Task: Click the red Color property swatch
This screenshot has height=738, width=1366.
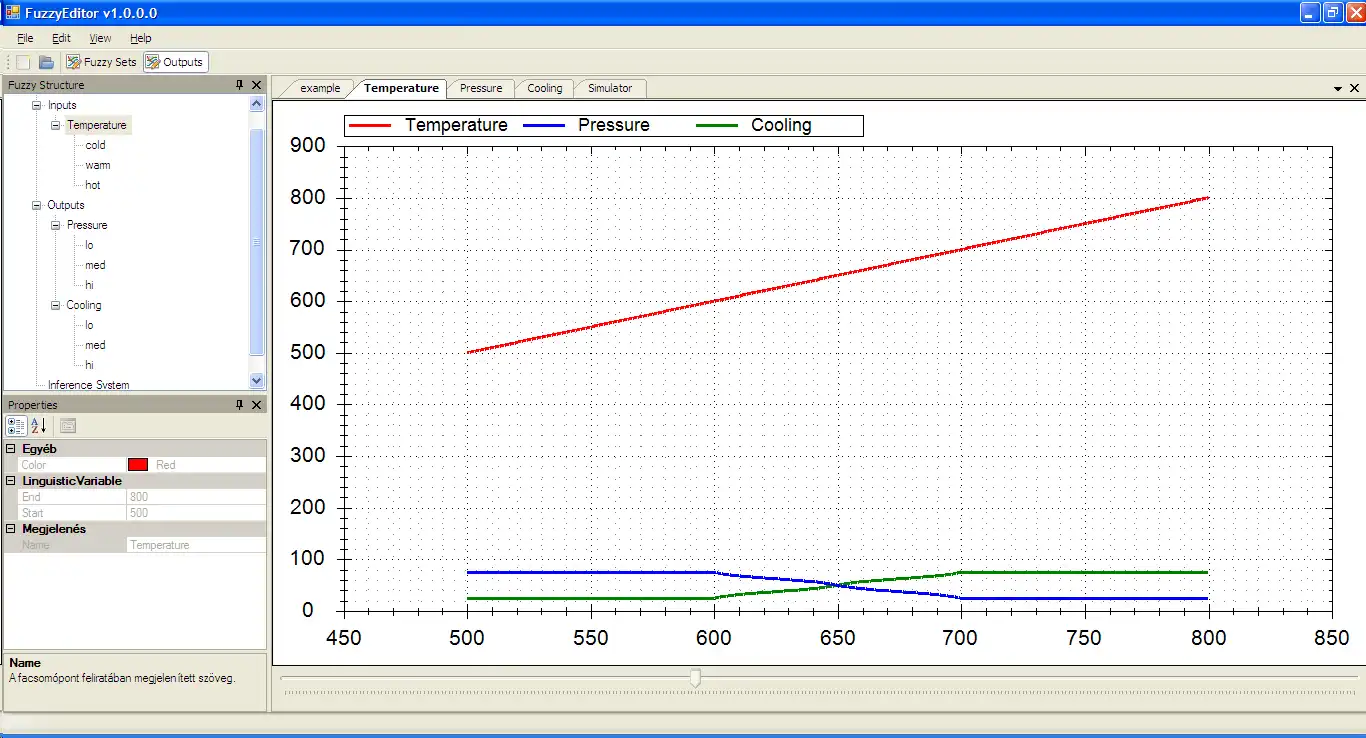Action: [x=138, y=465]
